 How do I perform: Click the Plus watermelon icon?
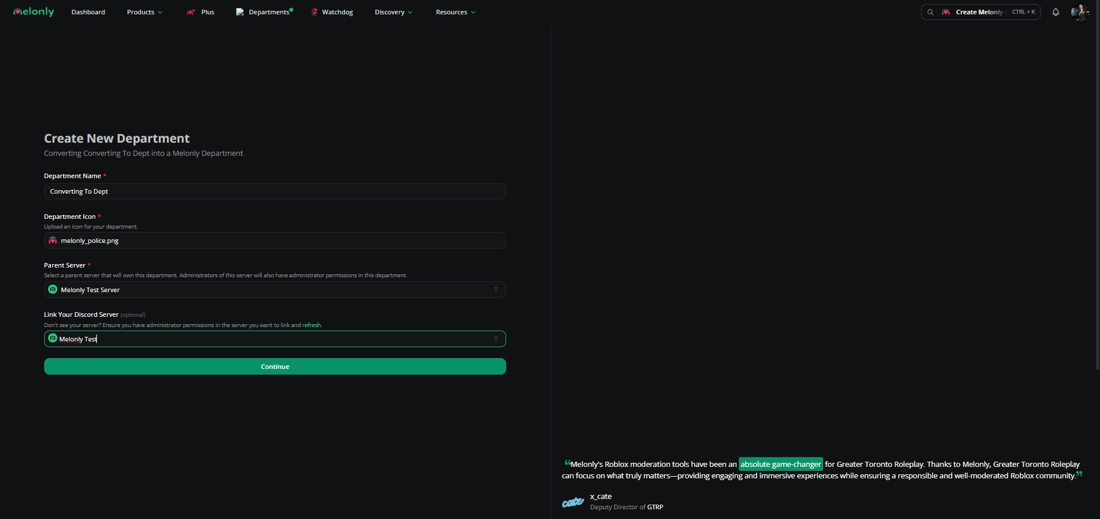(x=191, y=12)
